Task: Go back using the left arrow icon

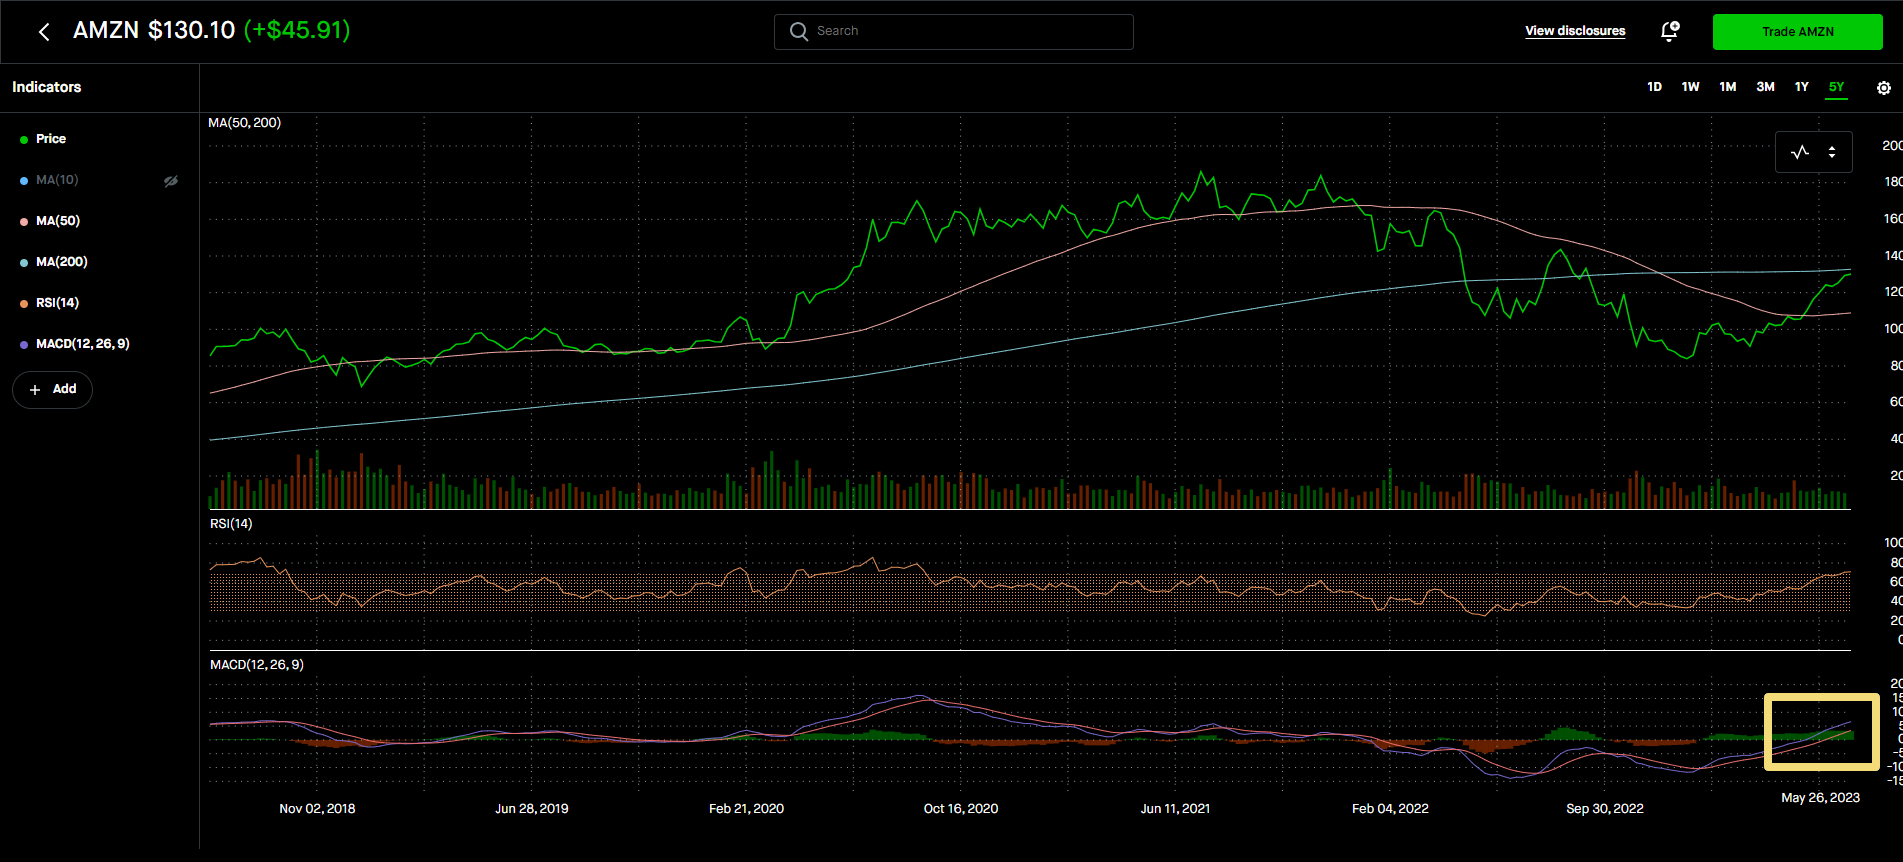Action: 44,32
